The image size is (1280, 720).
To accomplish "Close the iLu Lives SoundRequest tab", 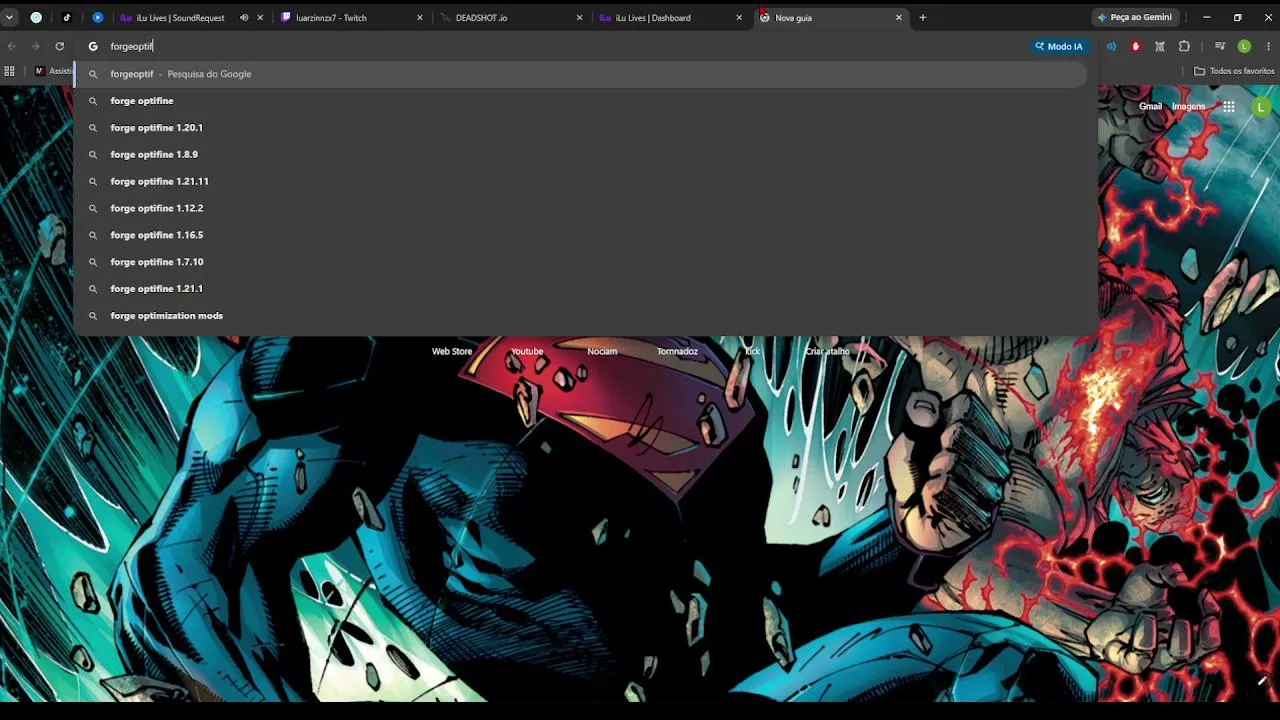I will pyautogui.click(x=260, y=17).
